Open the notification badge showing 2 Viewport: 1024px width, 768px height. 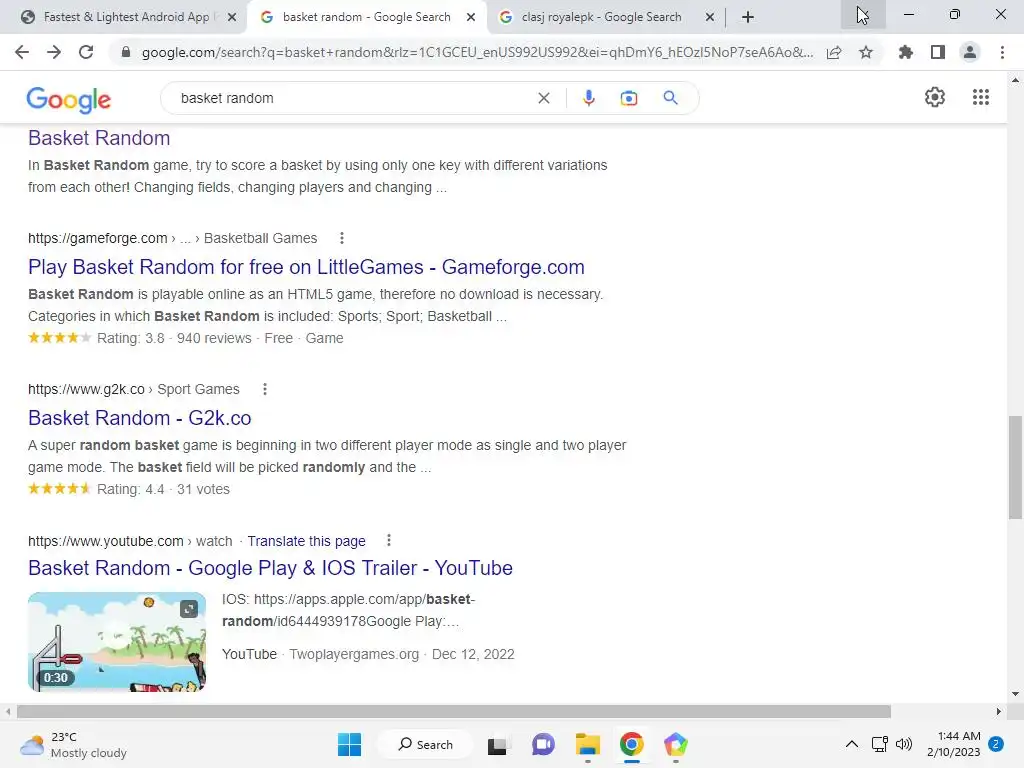coord(996,744)
